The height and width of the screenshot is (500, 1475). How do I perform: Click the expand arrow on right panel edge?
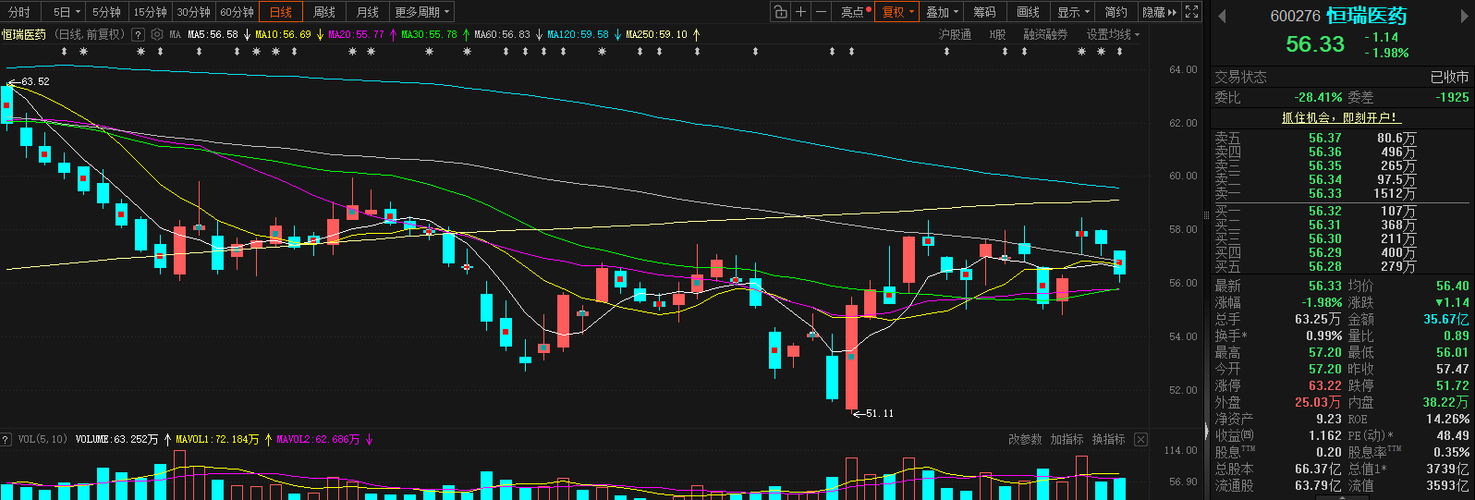click(x=1206, y=430)
